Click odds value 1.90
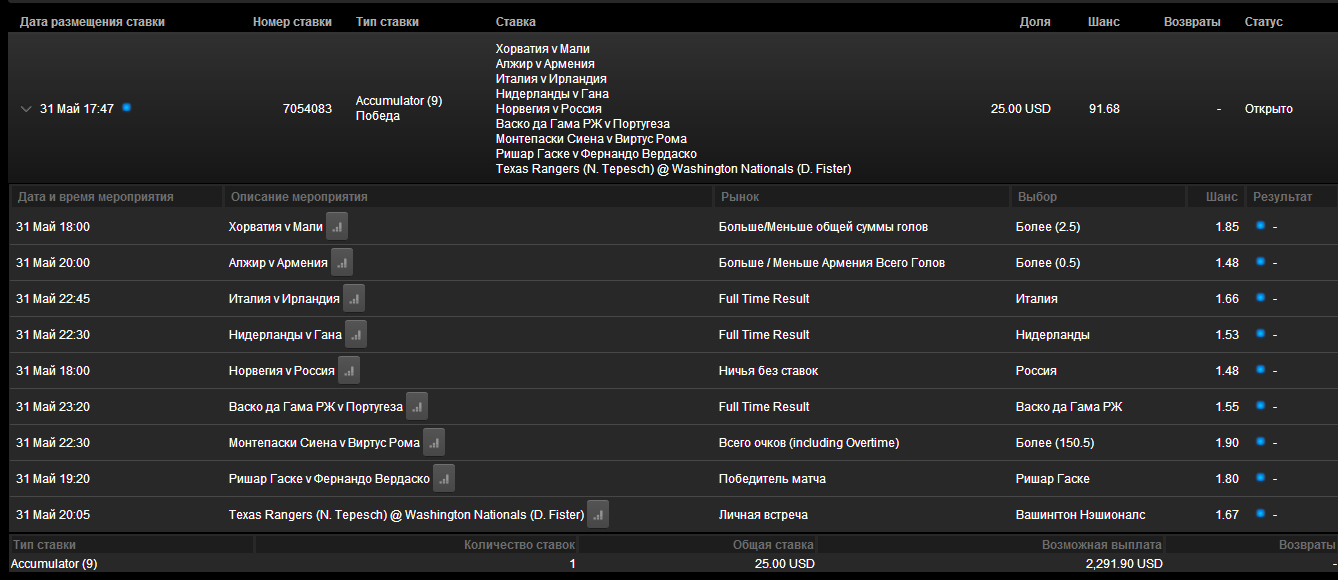This screenshot has width=1338, height=580. click(1227, 443)
